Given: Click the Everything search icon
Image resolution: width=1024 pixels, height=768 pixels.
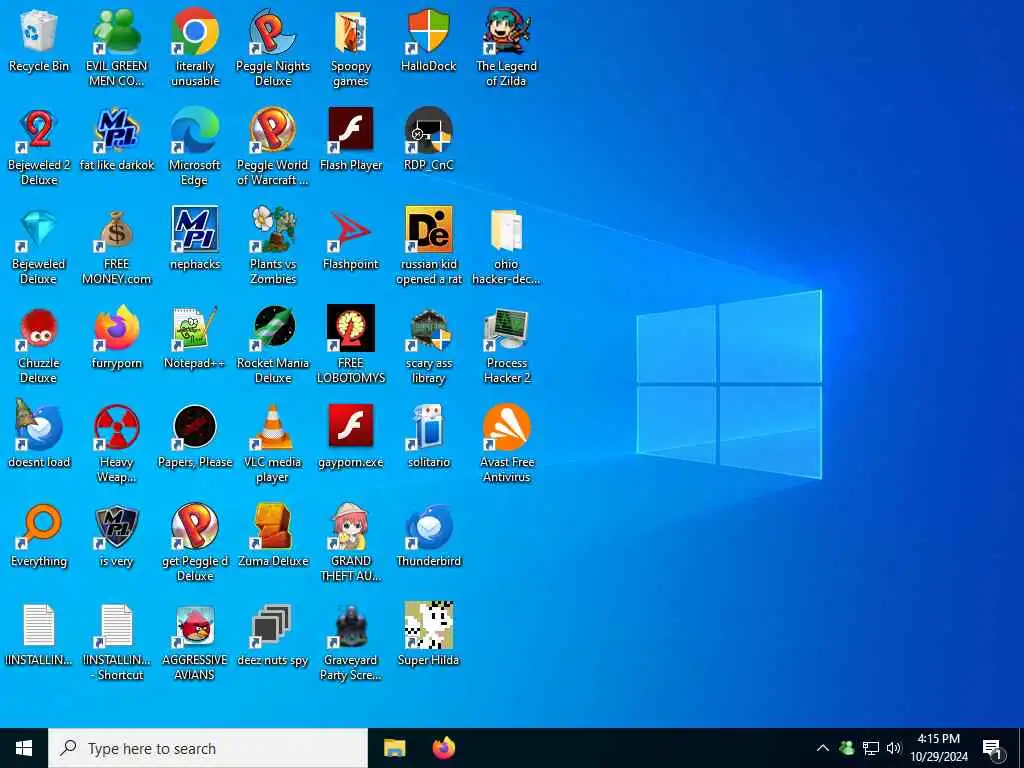Looking at the screenshot, I should [x=39, y=526].
